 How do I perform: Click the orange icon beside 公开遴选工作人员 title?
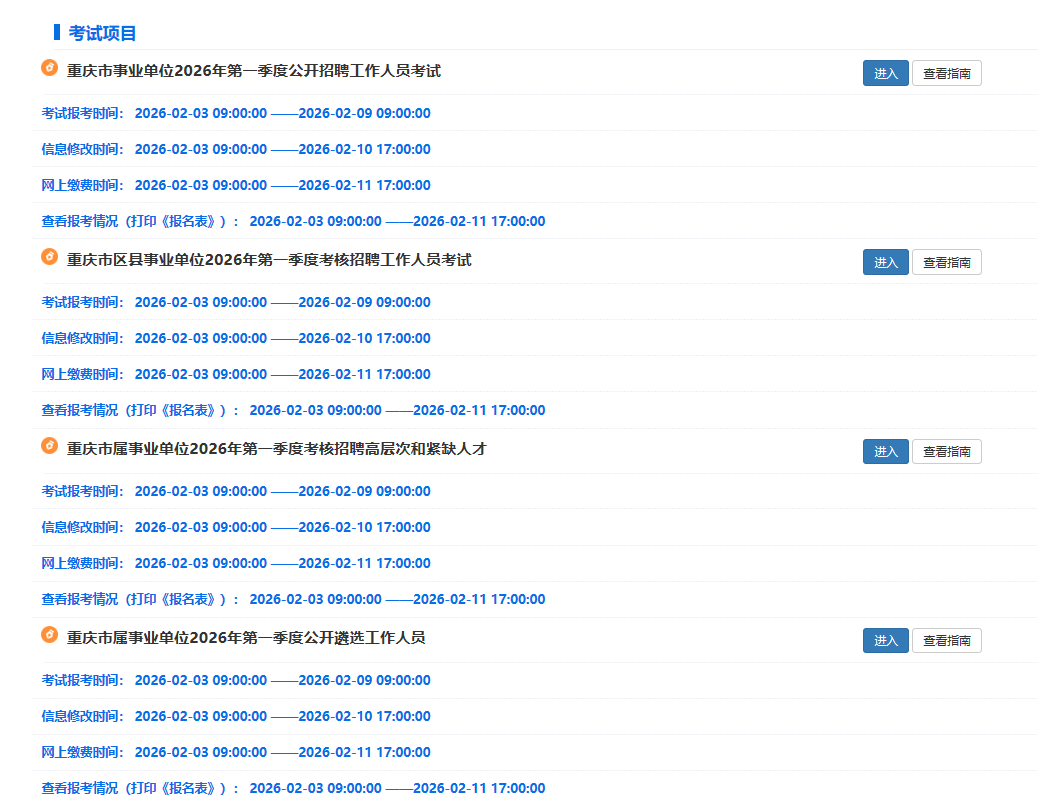[x=49, y=635]
